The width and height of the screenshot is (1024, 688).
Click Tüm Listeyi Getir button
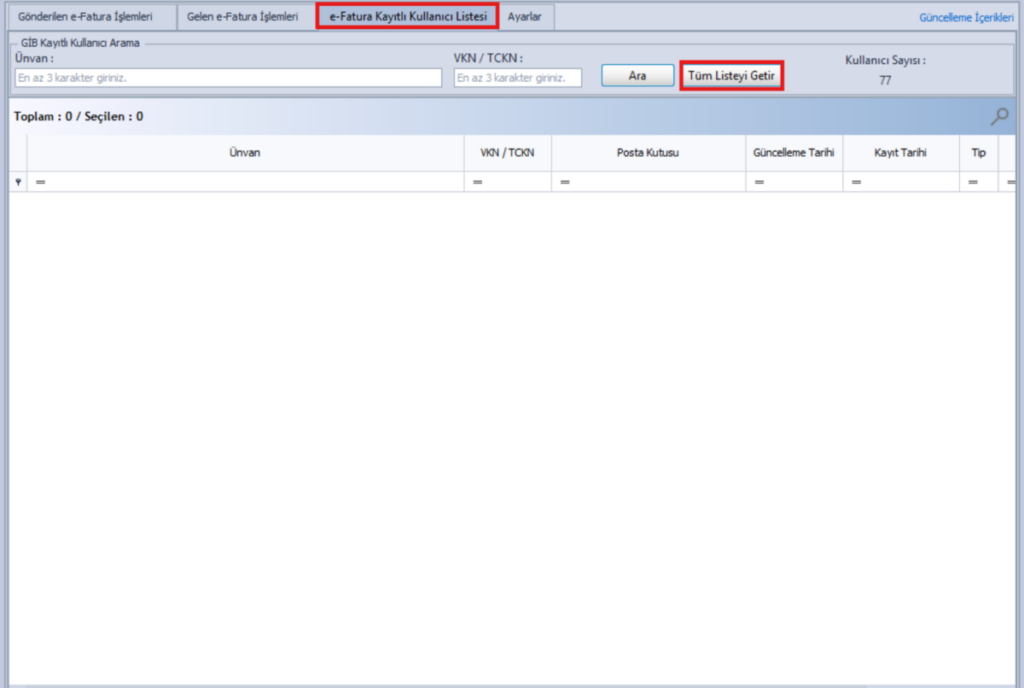(731, 76)
